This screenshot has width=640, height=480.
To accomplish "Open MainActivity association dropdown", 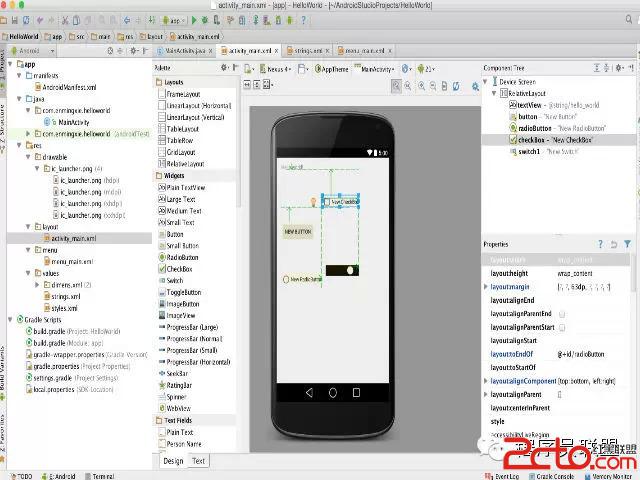I will click(374, 69).
